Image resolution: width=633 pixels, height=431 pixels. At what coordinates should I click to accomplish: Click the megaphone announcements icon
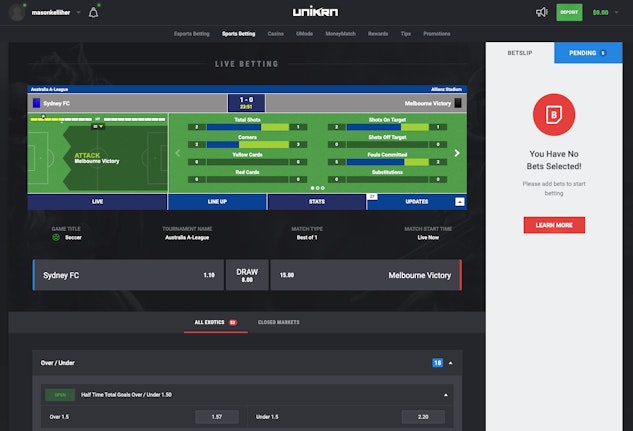click(x=541, y=13)
